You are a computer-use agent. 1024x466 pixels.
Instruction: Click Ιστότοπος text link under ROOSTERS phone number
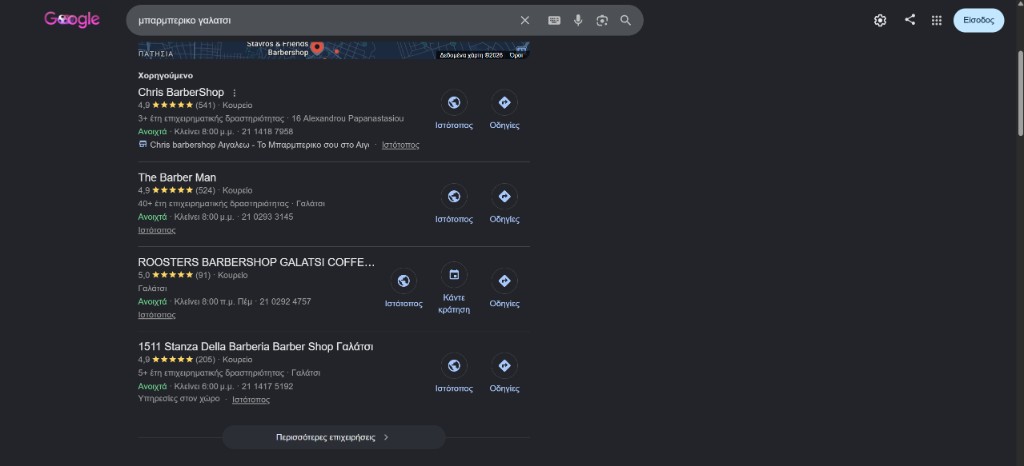click(x=157, y=315)
